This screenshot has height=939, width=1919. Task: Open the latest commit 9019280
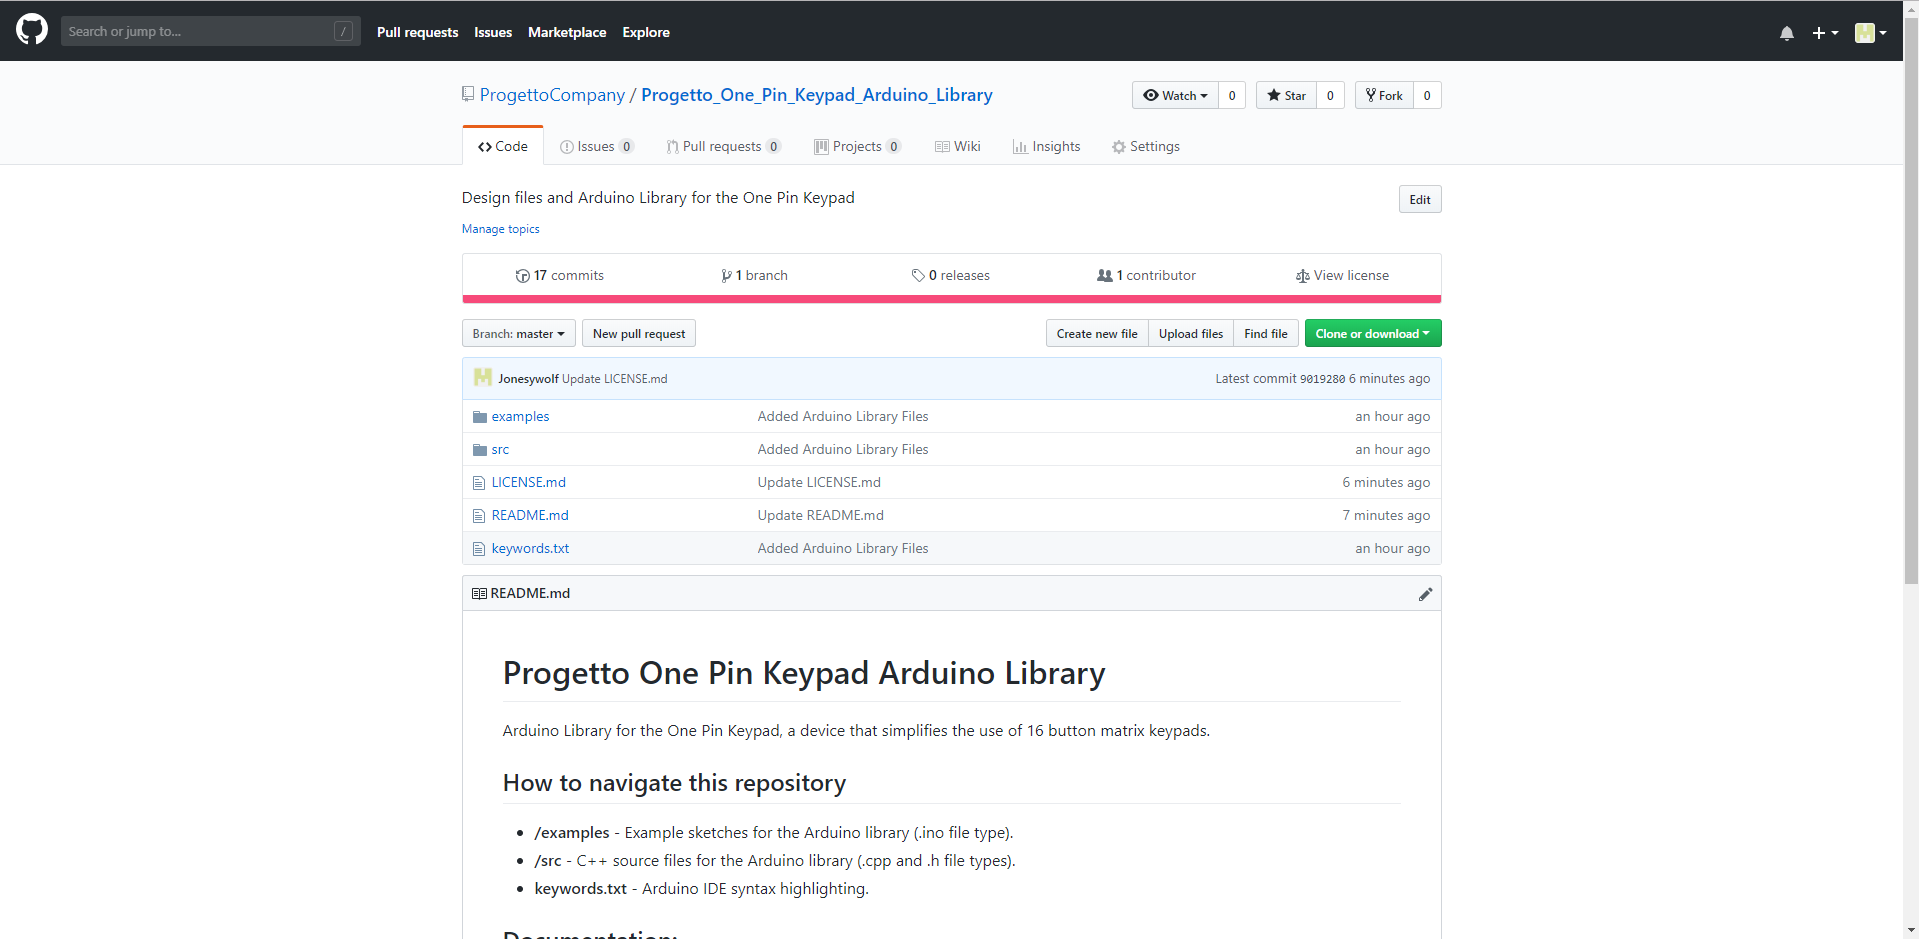(1322, 379)
